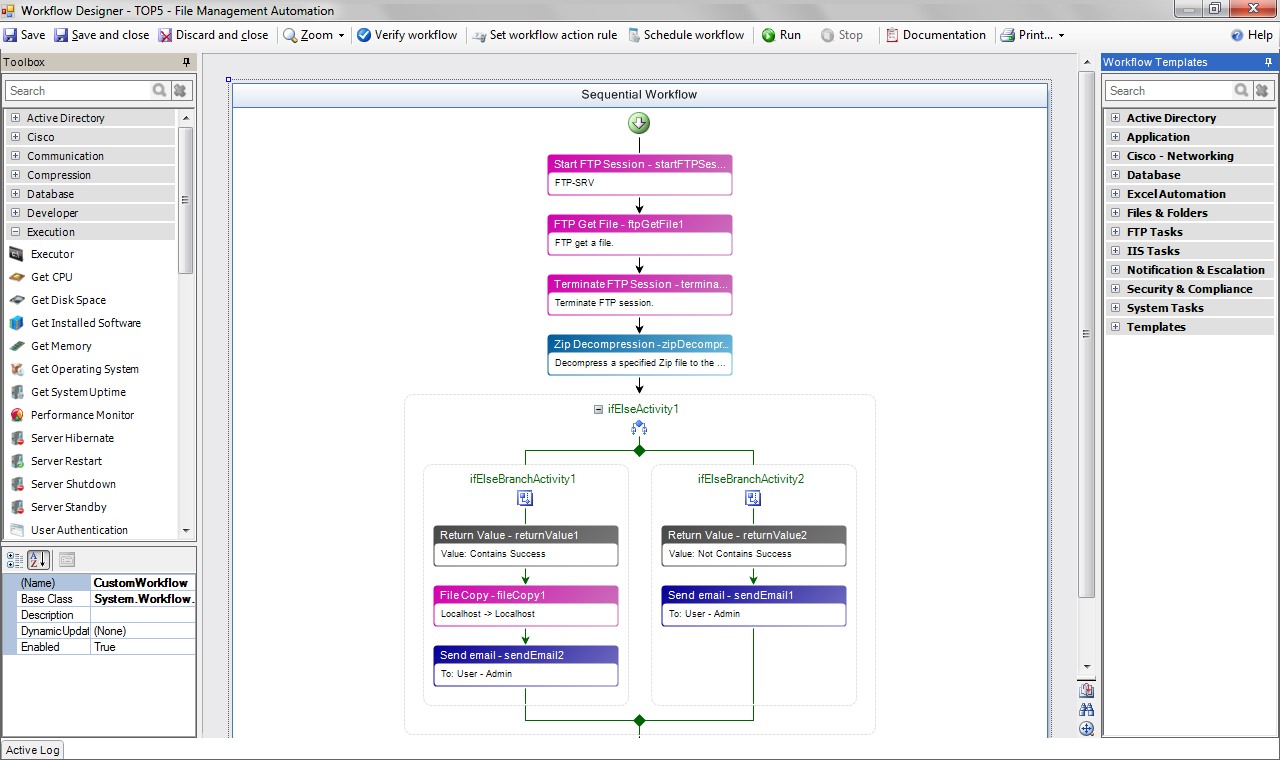The height and width of the screenshot is (760, 1280).
Task: Toggle auto-hide pin on the Toolbox panel
Action: pyautogui.click(x=186, y=62)
